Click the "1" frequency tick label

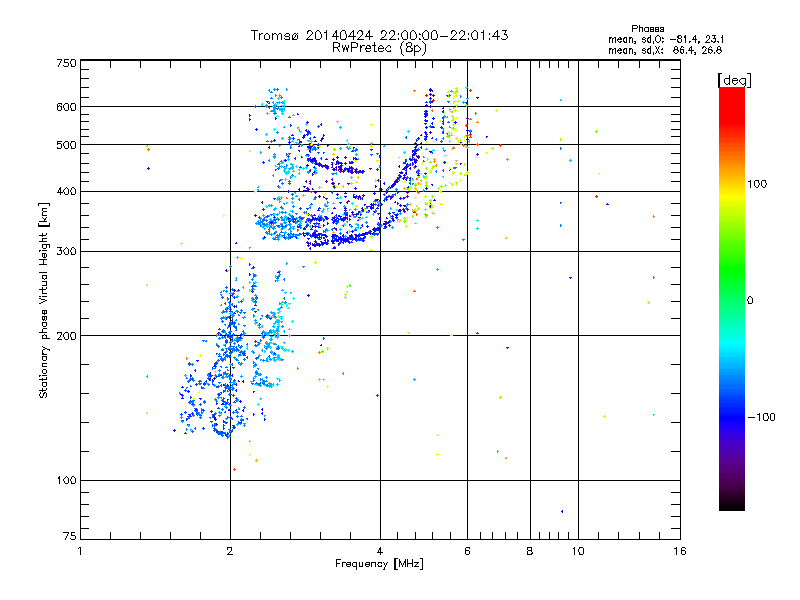click(80, 551)
